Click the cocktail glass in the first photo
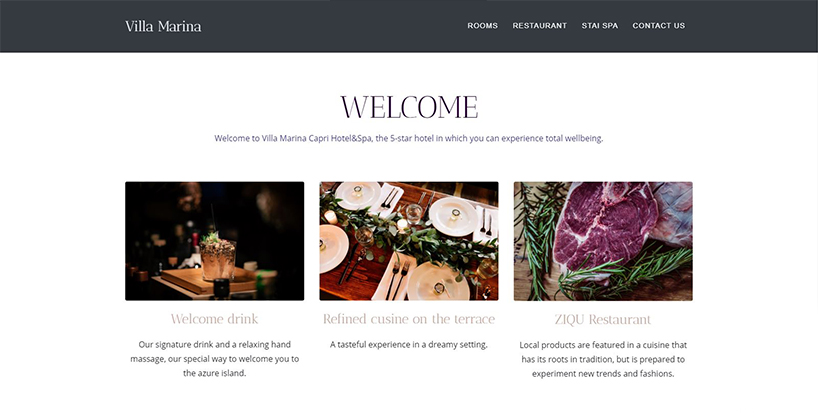Screen dimensions: 818x414 click(218, 259)
